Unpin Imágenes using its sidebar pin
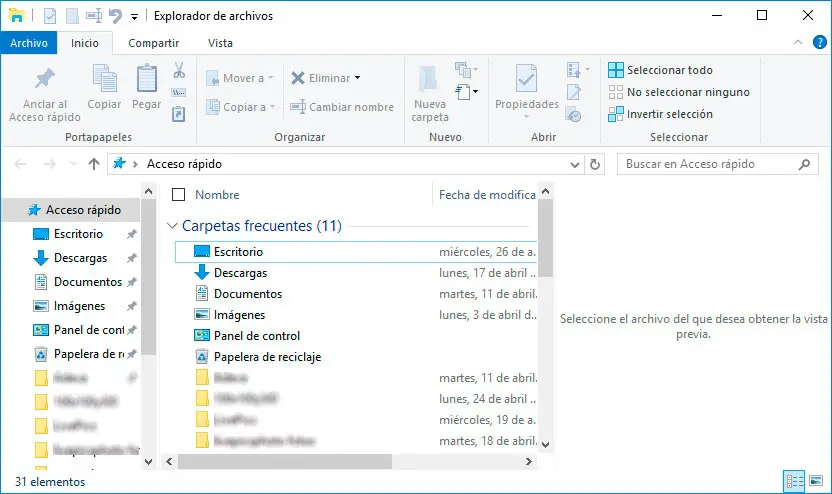 coord(132,306)
